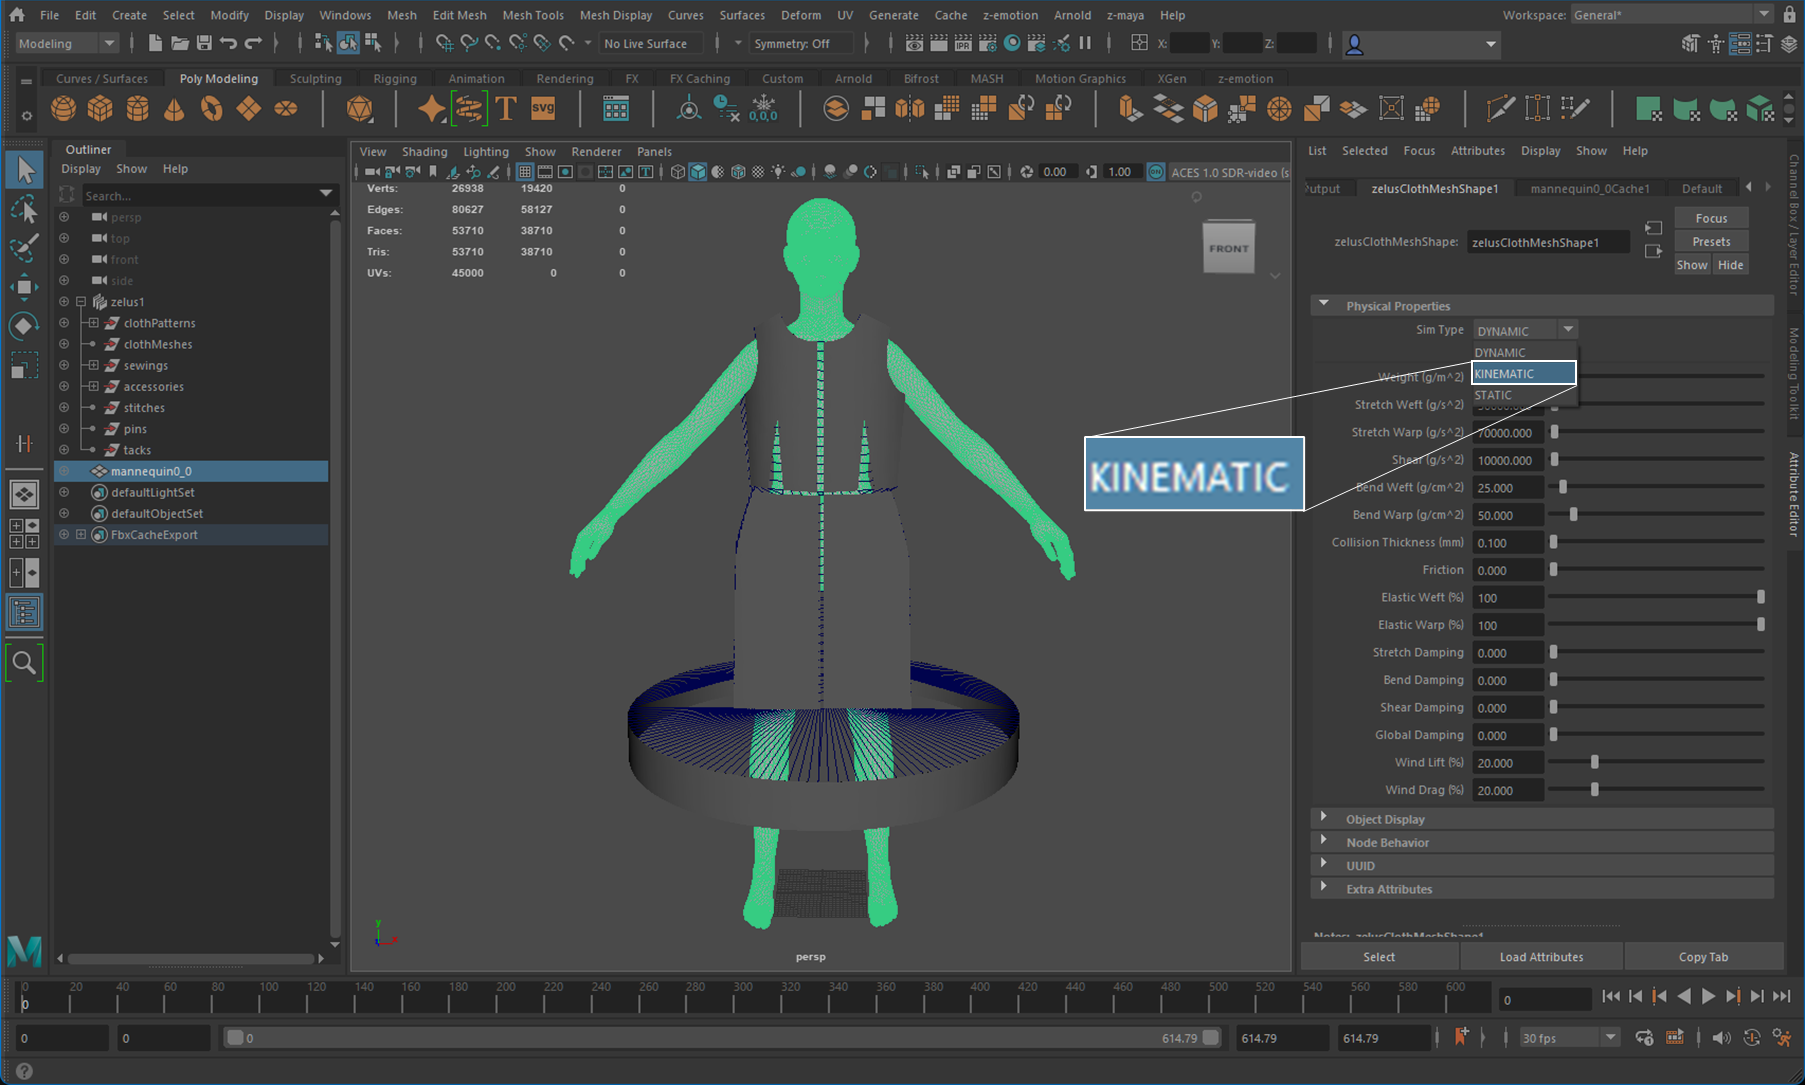
Task: Toggle visibility dot of mannequin0_0 node
Action: coord(64,471)
